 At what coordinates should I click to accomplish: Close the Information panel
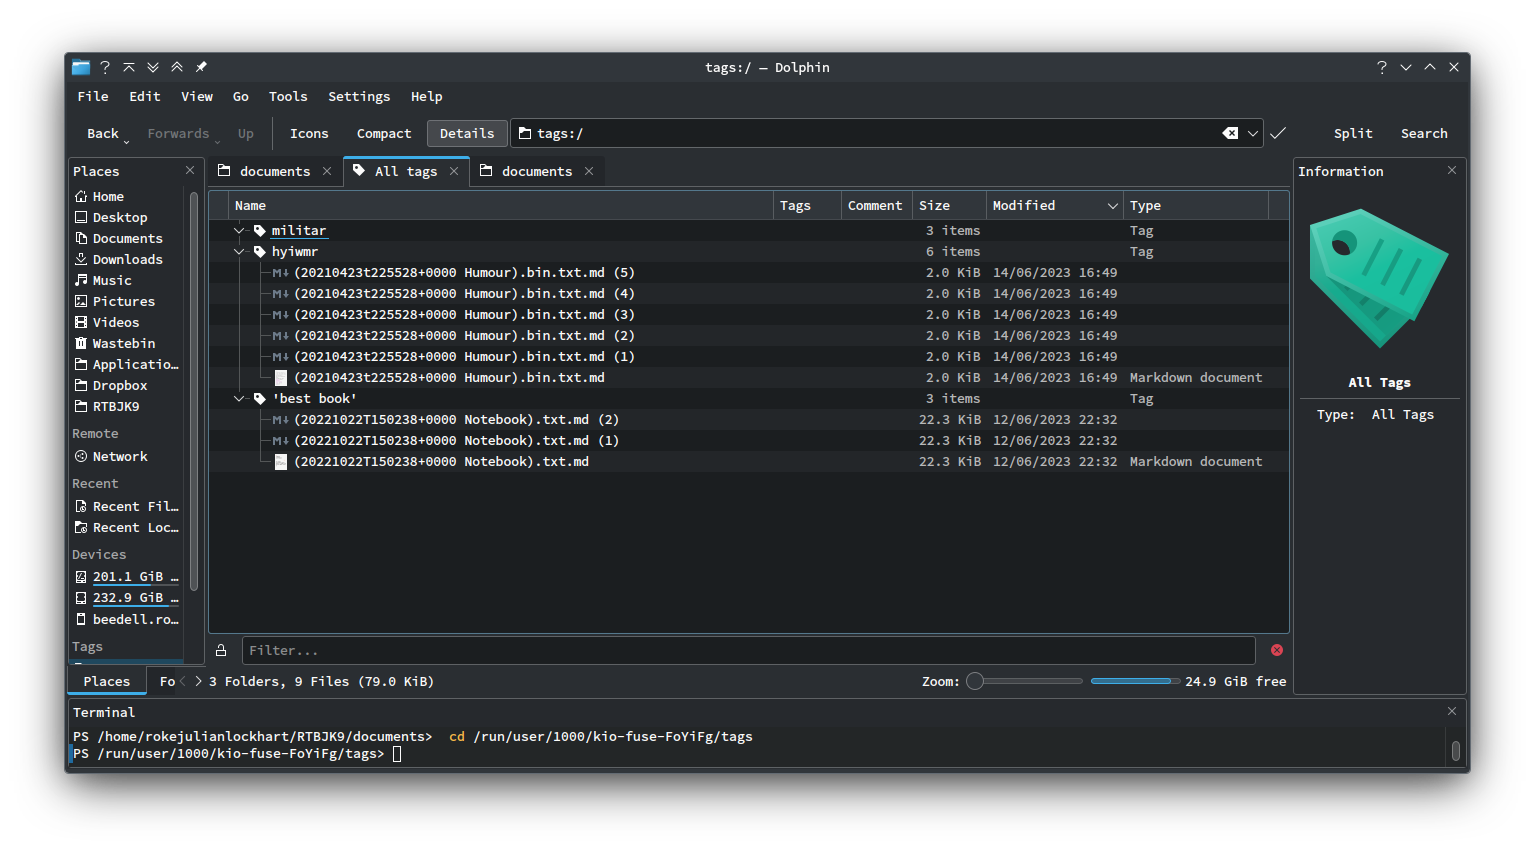pyautogui.click(x=1452, y=171)
